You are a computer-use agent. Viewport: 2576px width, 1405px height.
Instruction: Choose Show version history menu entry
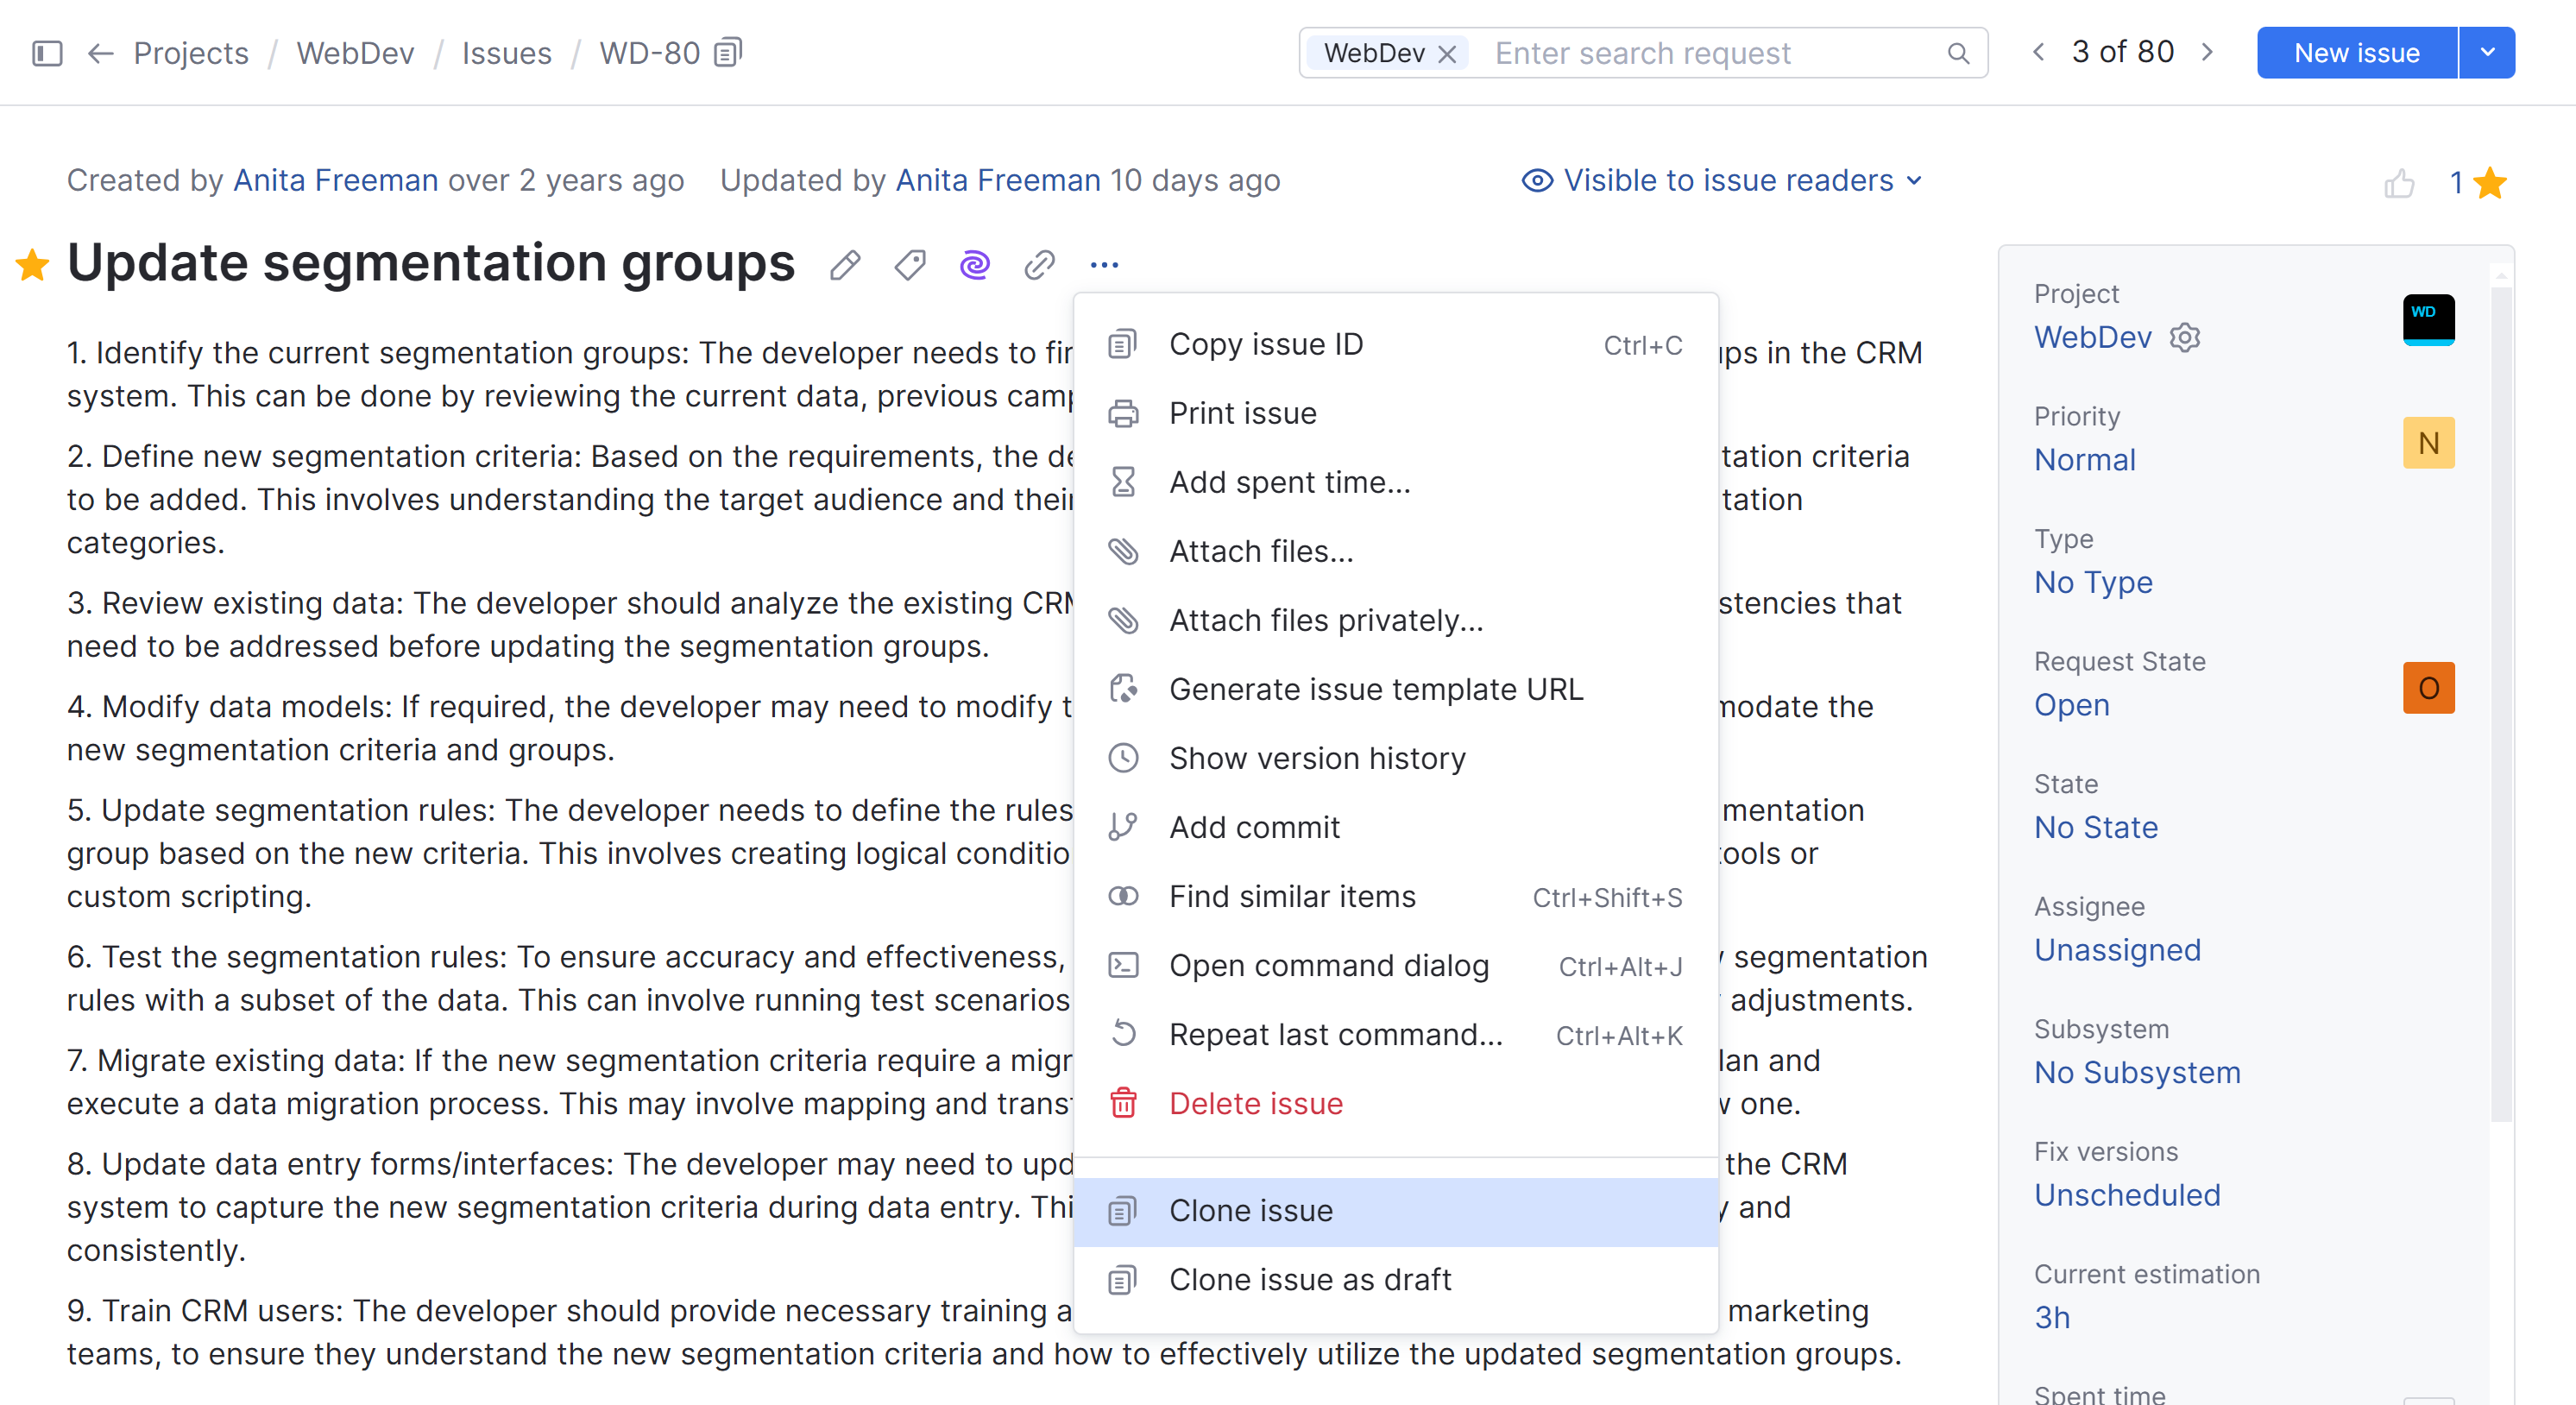(1317, 758)
